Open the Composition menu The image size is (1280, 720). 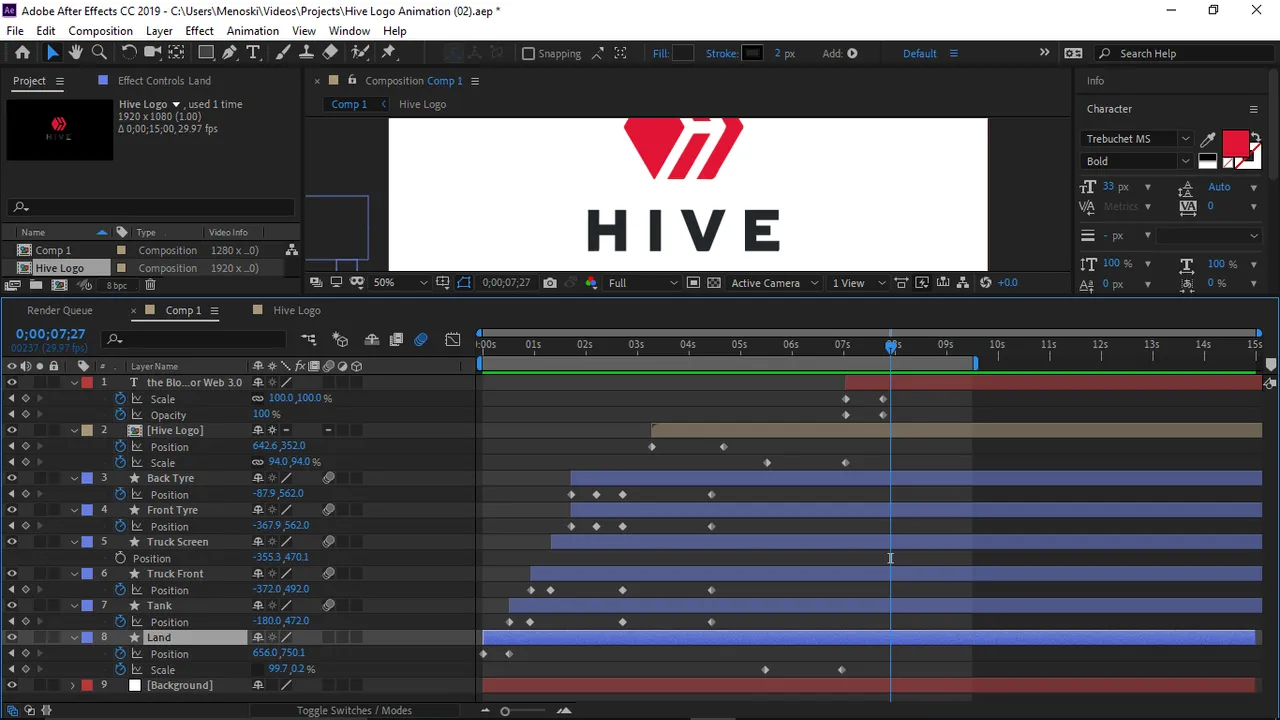(100, 31)
